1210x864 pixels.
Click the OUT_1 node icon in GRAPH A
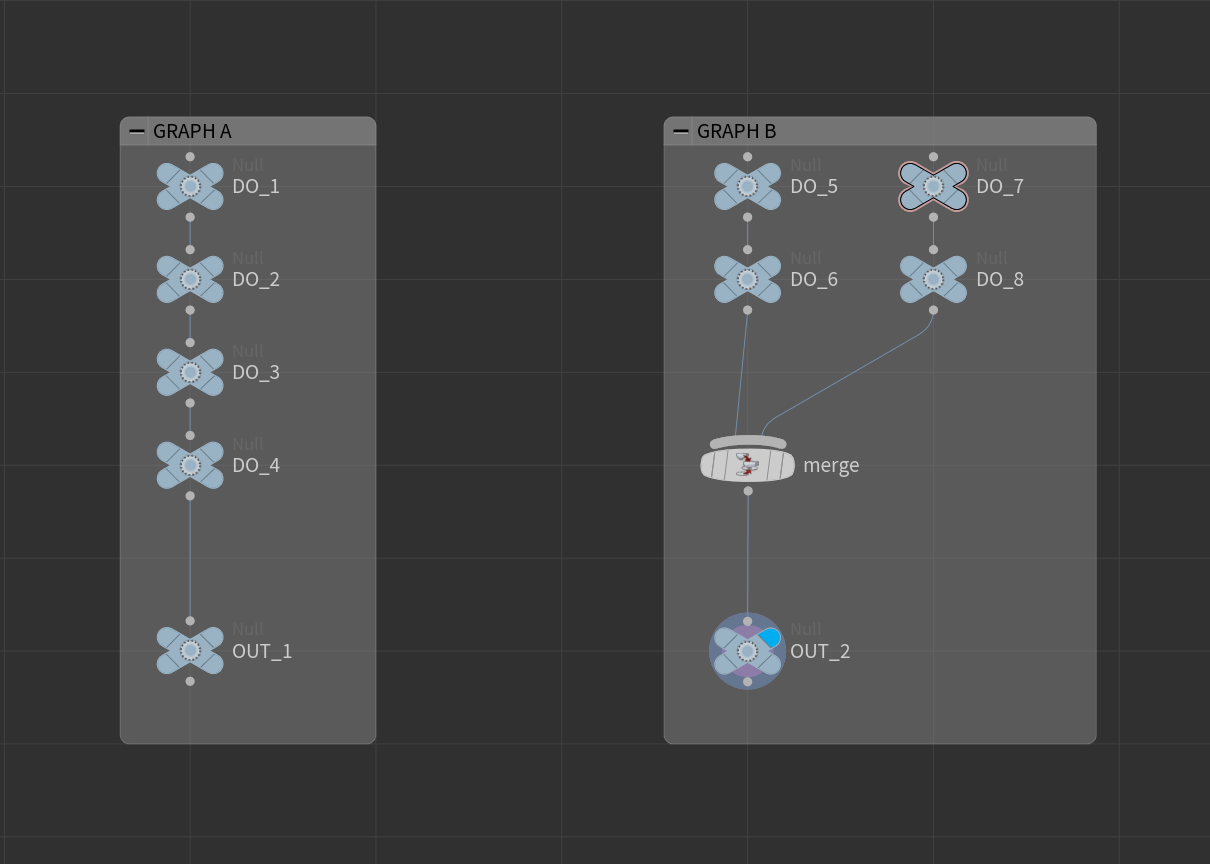point(189,651)
